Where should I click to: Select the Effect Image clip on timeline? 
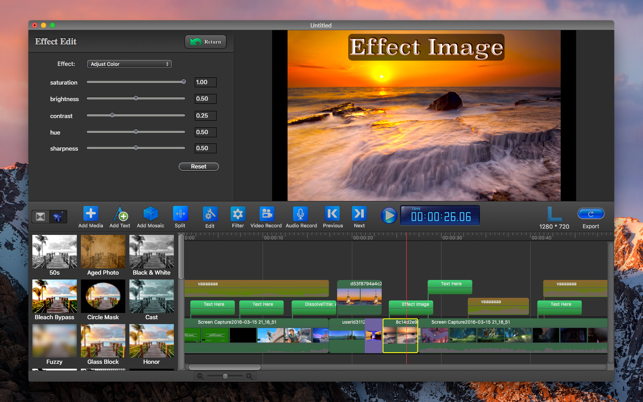[x=414, y=304]
